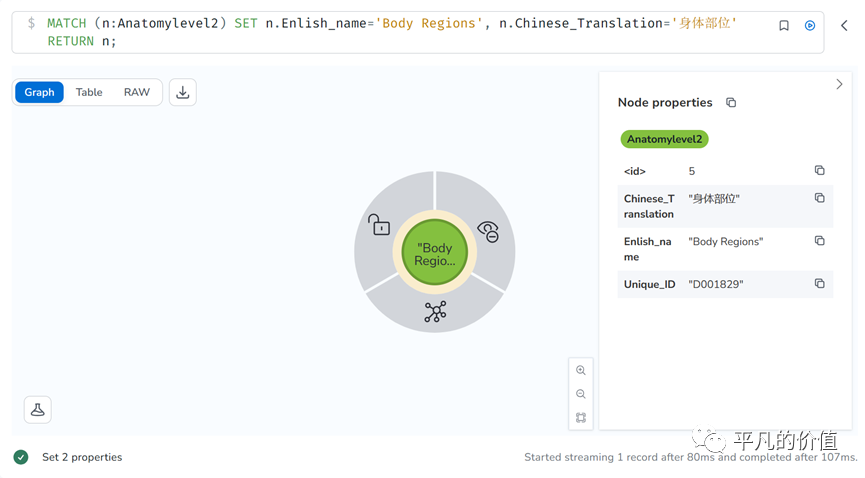865x478 pixels.
Task: Toggle lock on the Body Regions node
Action: click(379, 225)
